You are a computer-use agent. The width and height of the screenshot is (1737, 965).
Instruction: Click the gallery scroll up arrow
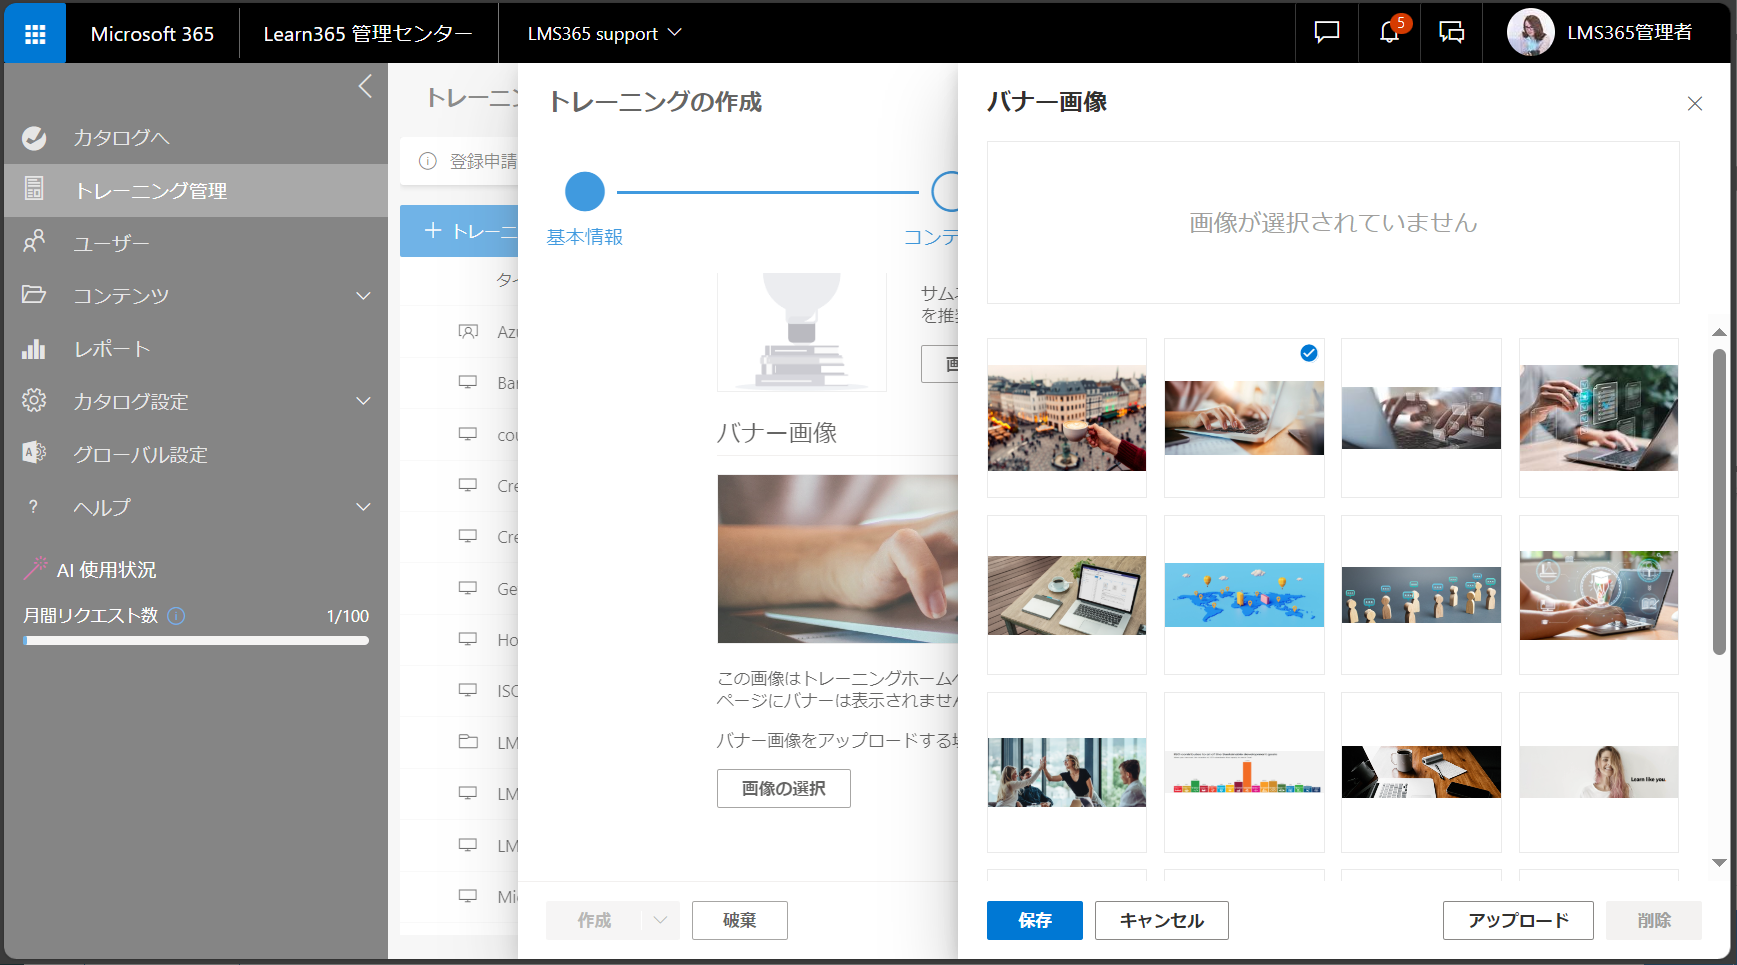pyautogui.click(x=1719, y=332)
